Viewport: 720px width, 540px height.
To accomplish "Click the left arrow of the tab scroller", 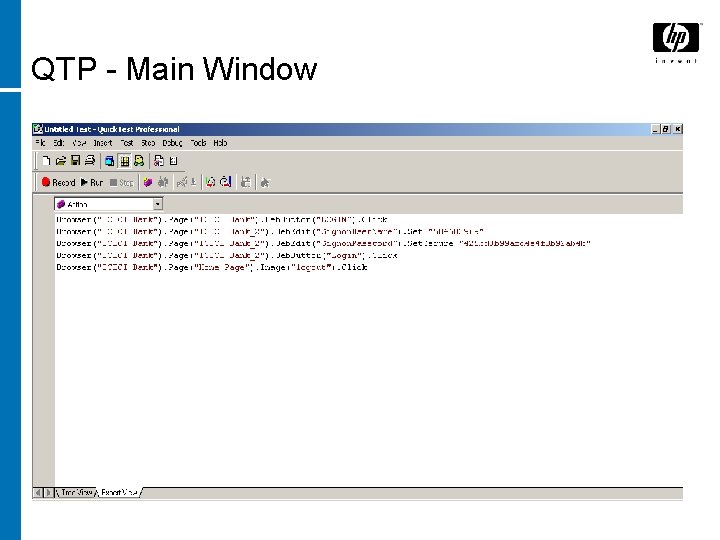I will point(38,493).
